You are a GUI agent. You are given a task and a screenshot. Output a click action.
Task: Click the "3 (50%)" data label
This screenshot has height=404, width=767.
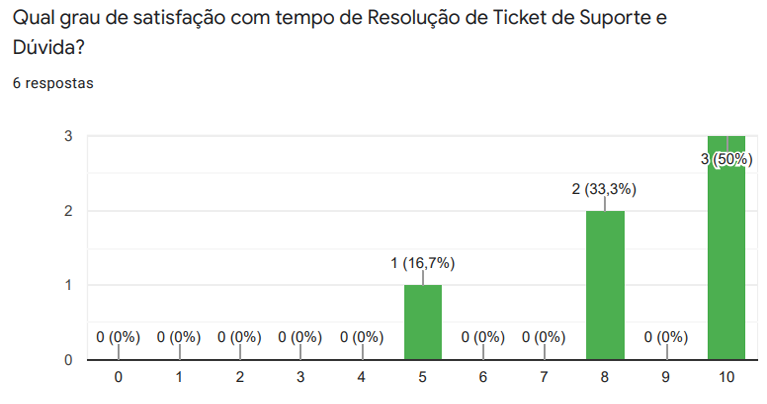coord(725,159)
